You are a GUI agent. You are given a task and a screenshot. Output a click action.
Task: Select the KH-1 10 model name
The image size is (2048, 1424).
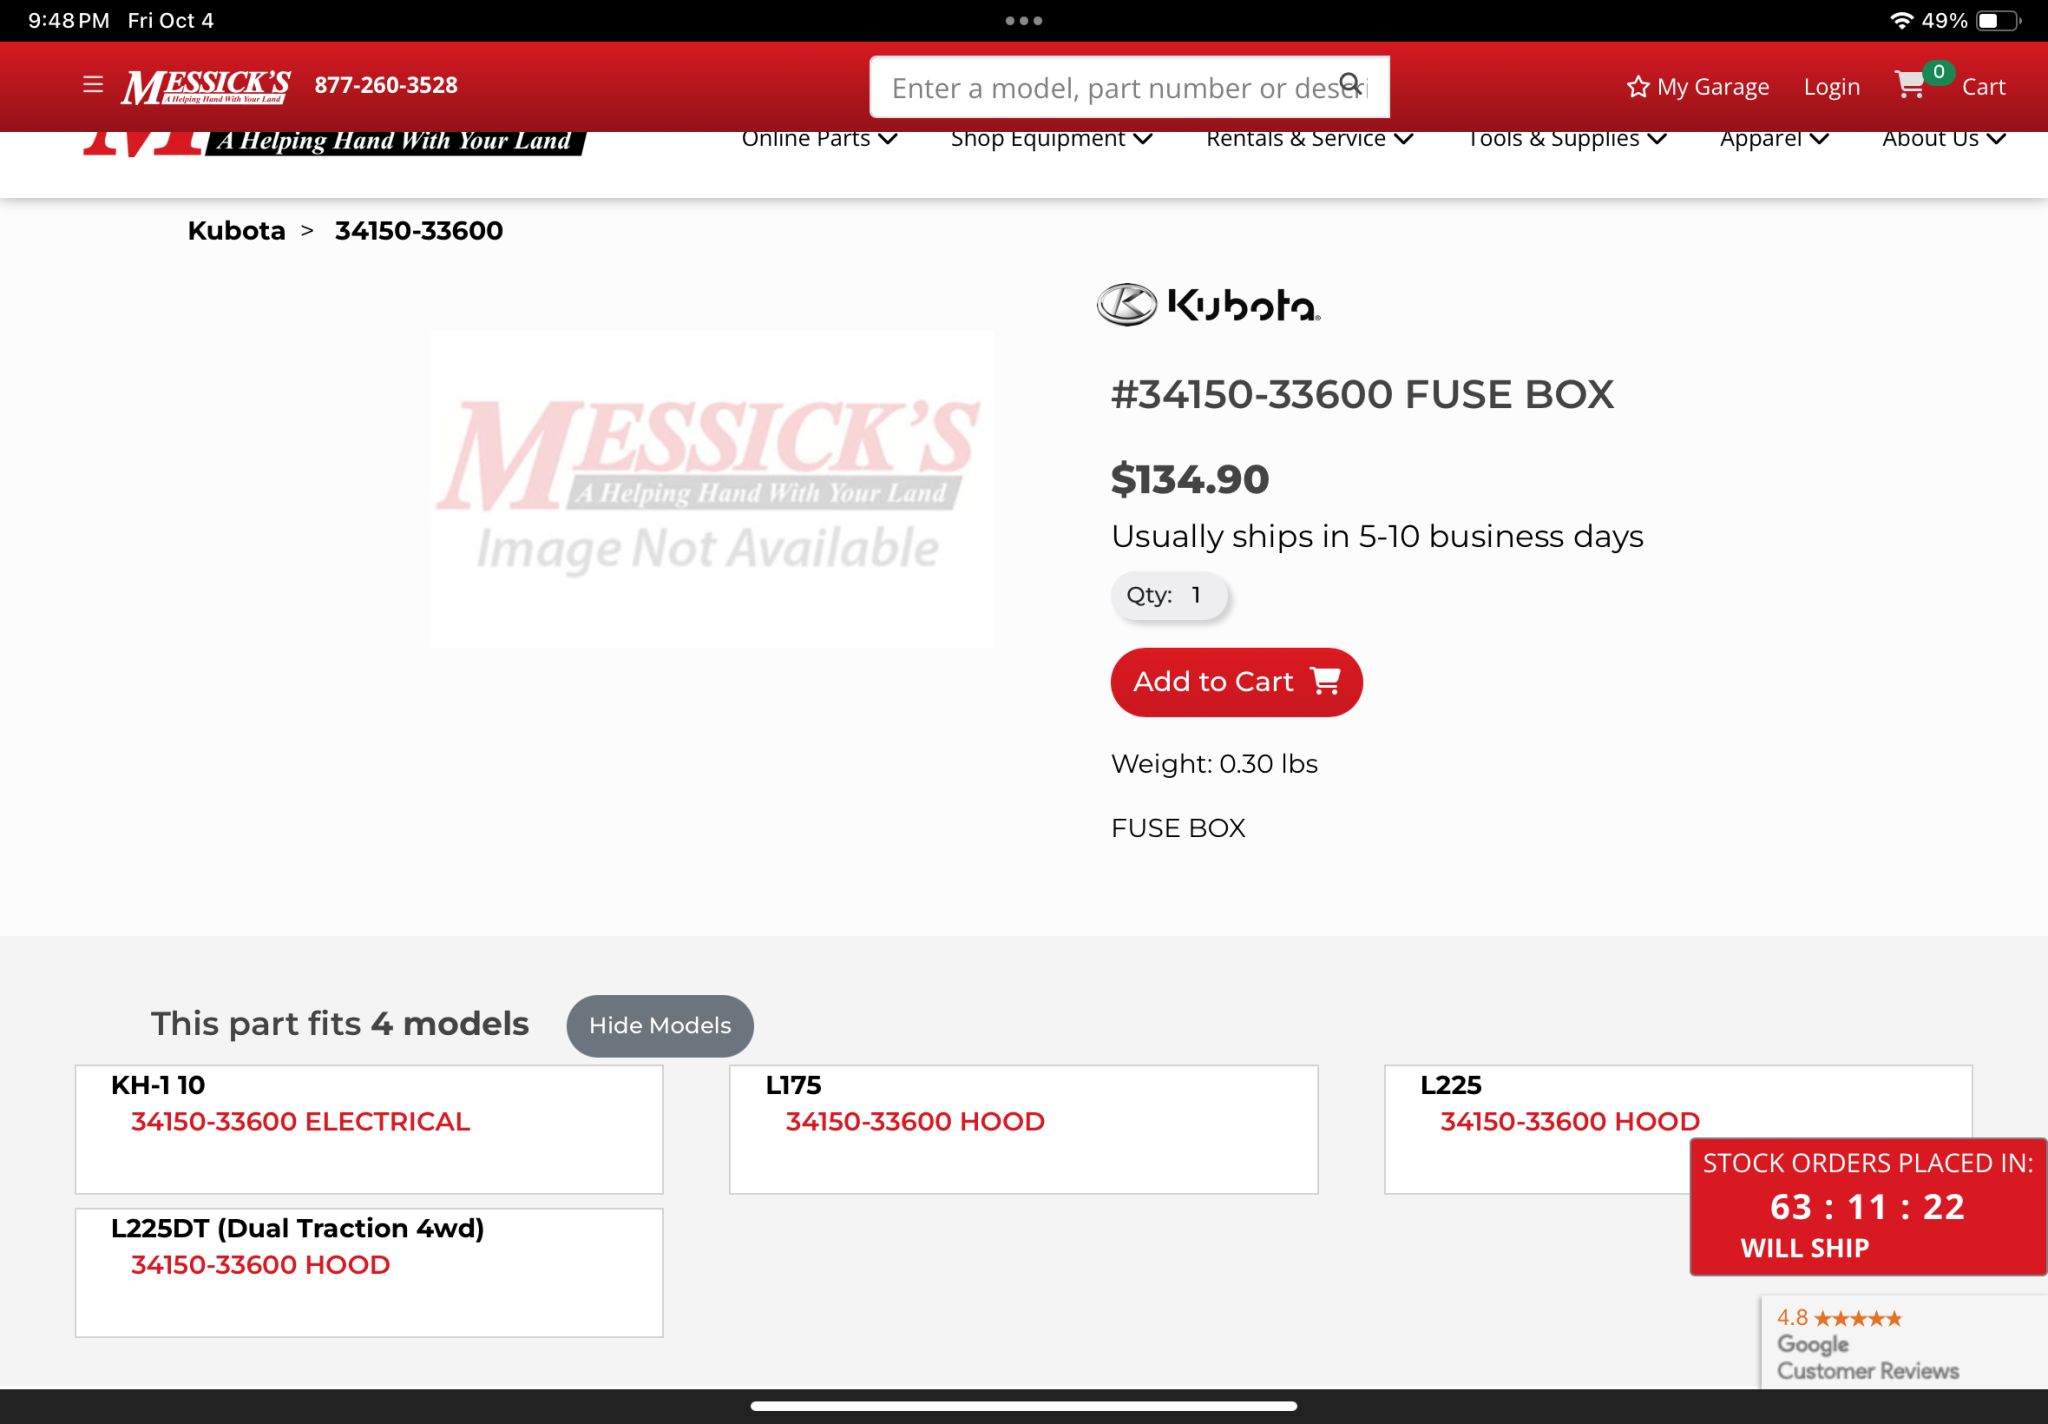coord(158,1085)
